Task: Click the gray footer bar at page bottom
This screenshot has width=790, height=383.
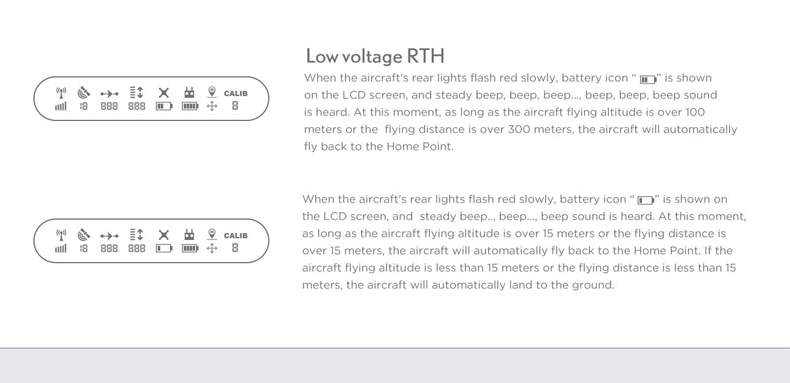Action: pos(395,365)
